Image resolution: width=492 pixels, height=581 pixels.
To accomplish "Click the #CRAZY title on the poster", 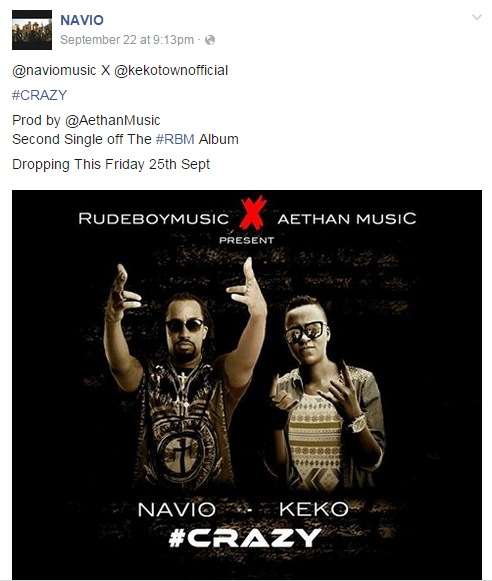I will tap(245, 538).
